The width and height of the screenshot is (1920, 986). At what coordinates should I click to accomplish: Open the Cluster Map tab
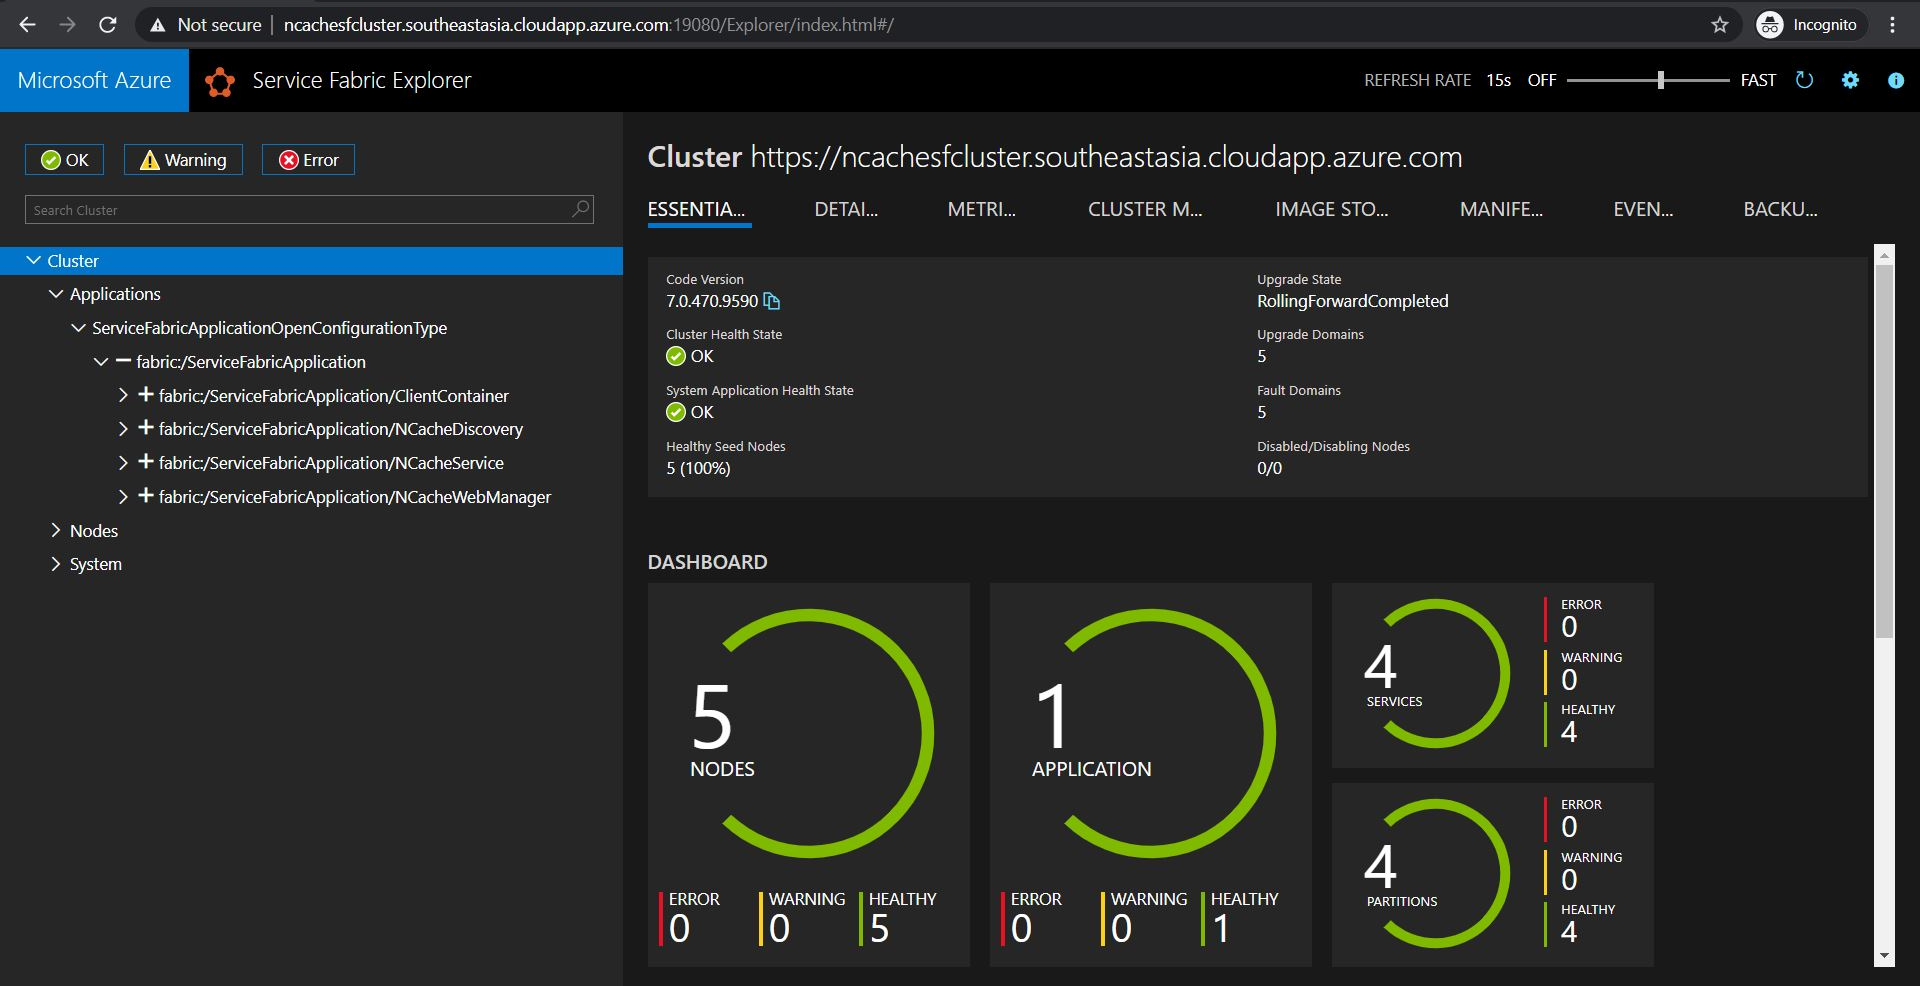1145,209
